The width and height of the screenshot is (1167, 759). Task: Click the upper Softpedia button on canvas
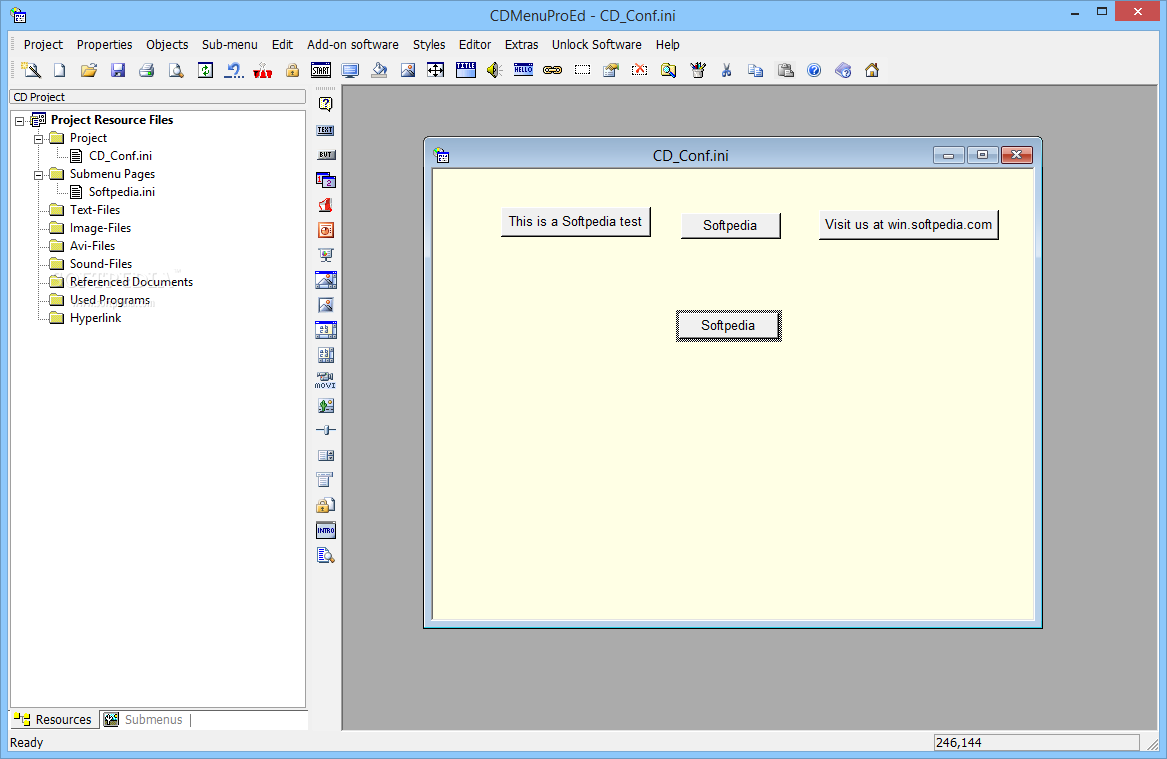pyautogui.click(x=730, y=225)
